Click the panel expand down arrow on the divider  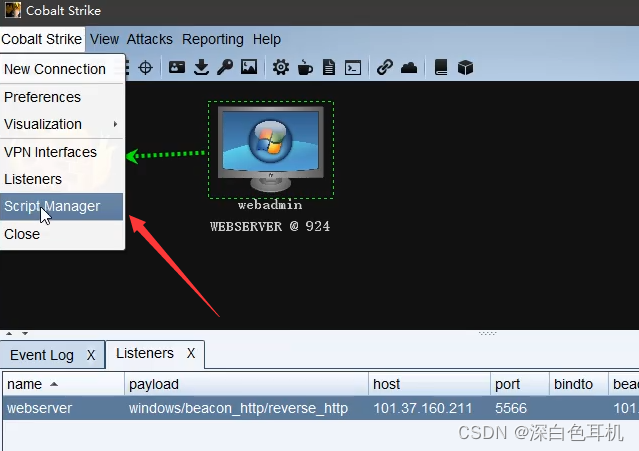click(25, 333)
